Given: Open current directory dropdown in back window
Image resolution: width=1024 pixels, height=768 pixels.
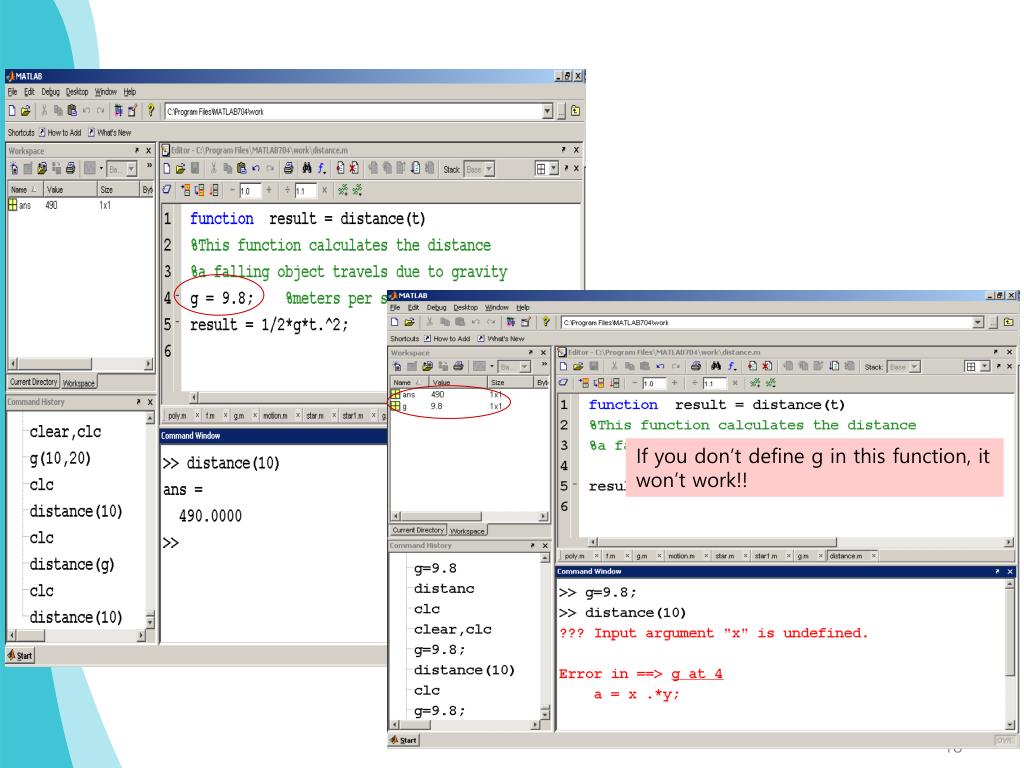Looking at the screenshot, I should click(x=547, y=112).
